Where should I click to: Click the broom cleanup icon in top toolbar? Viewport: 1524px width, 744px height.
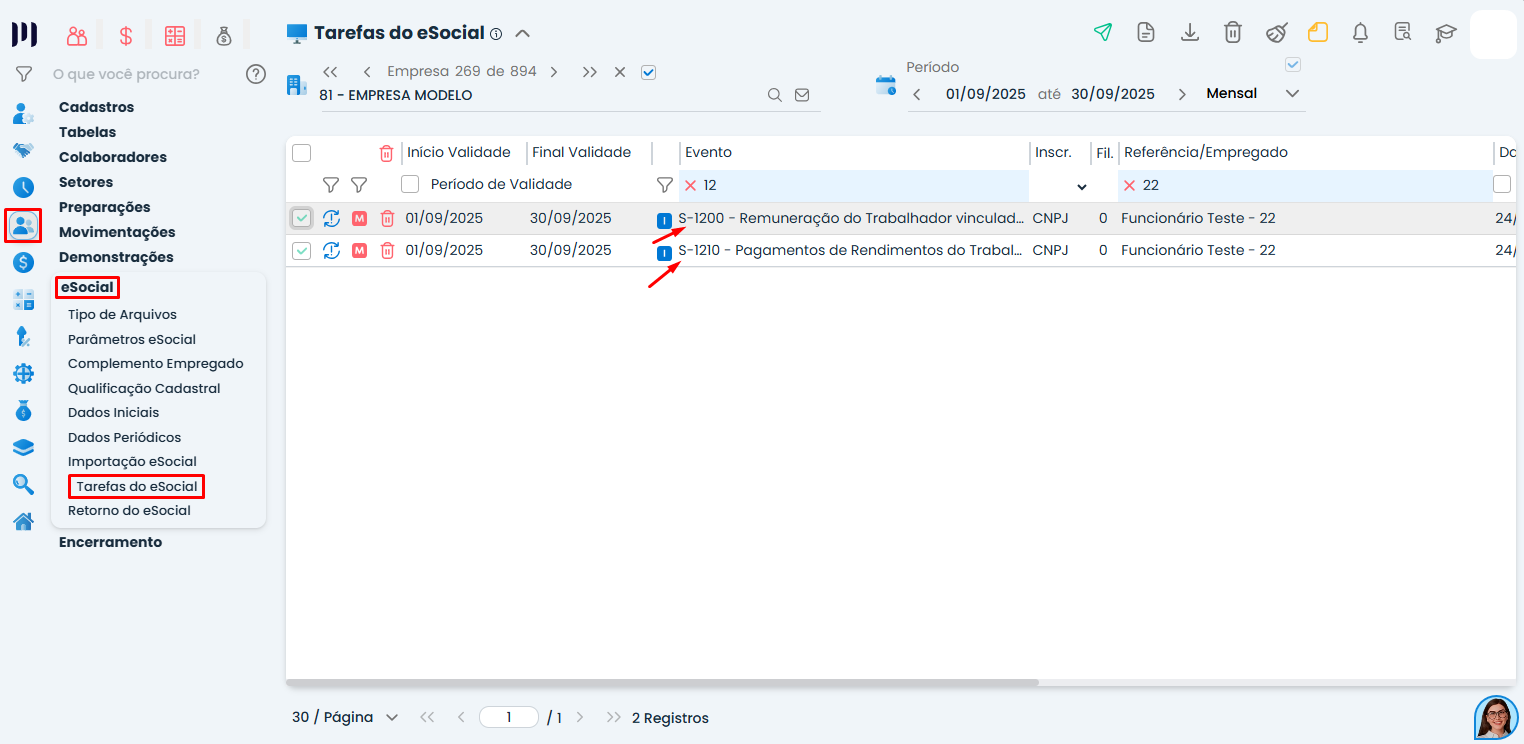[x=1276, y=32]
